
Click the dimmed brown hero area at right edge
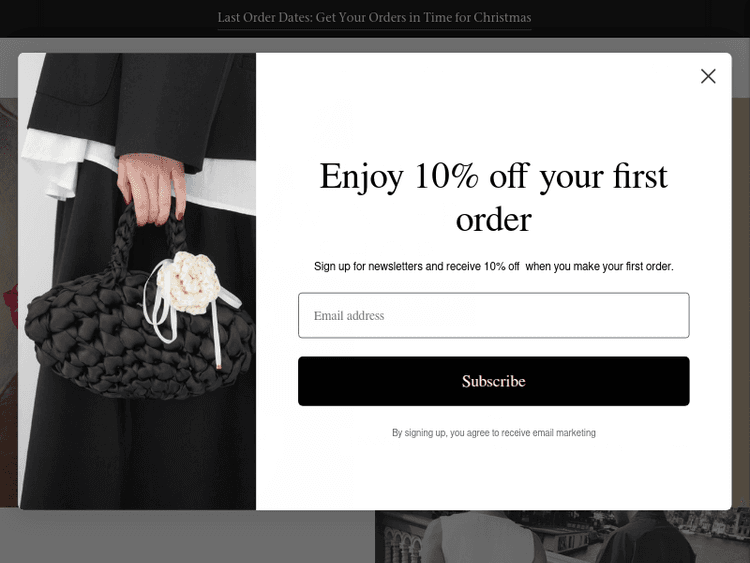(741, 302)
